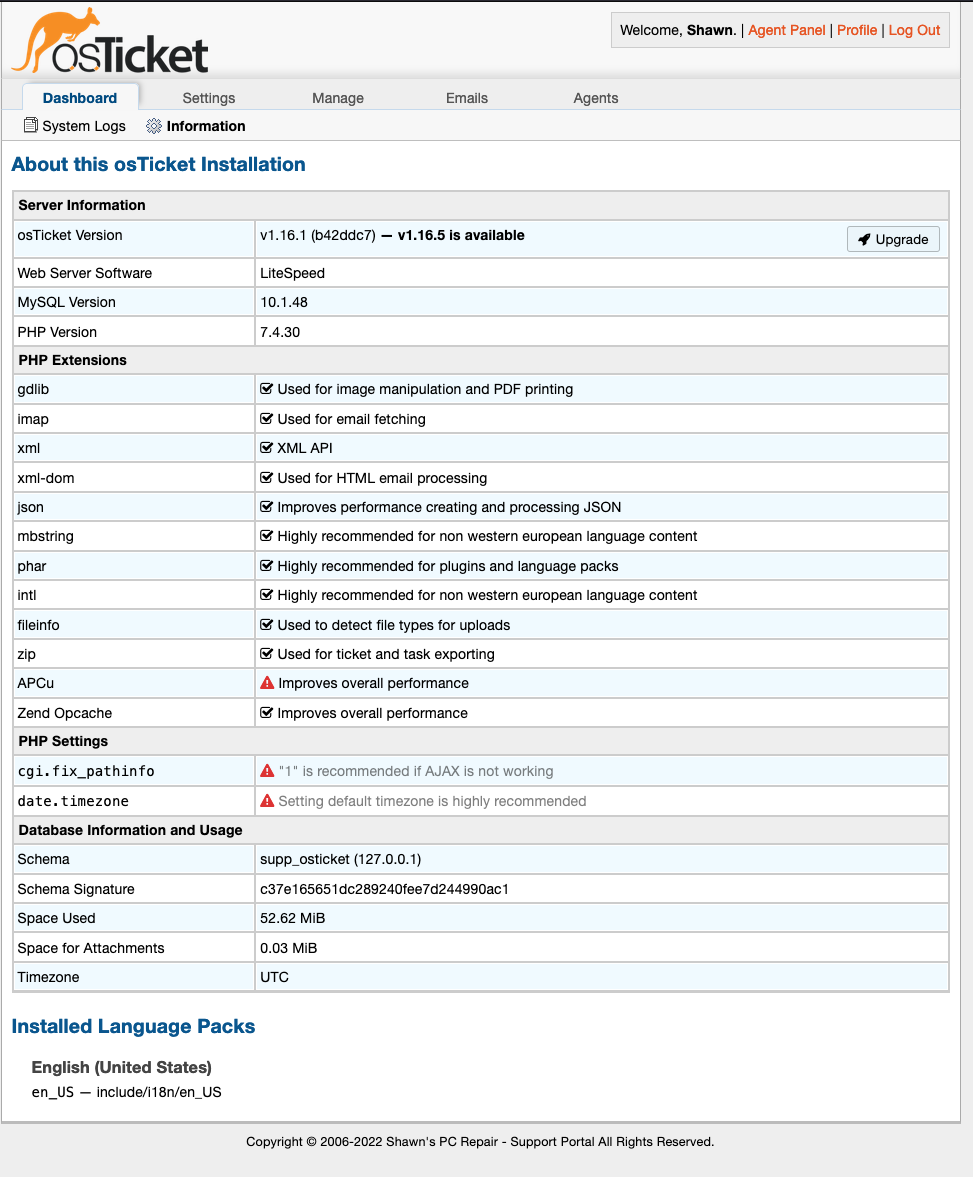Click the 'PHP Settings' section header
Viewport: 973px width, 1177px height.
pyautogui.click(x=63, y=741)
